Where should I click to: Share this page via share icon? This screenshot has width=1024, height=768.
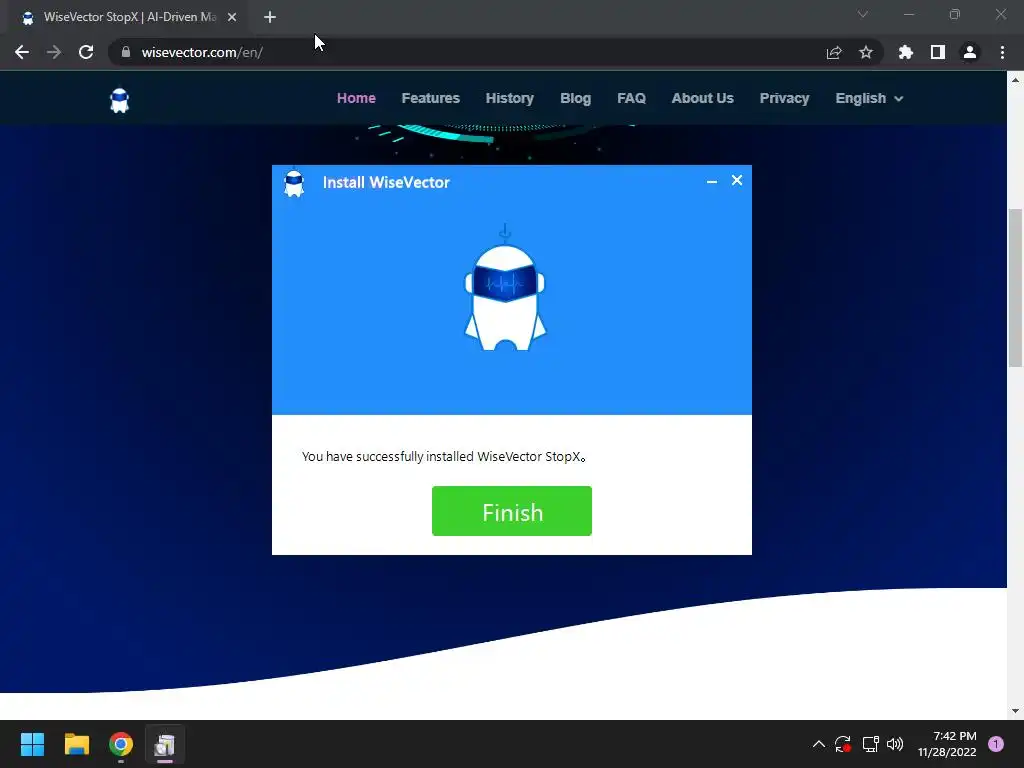[834, 52]
